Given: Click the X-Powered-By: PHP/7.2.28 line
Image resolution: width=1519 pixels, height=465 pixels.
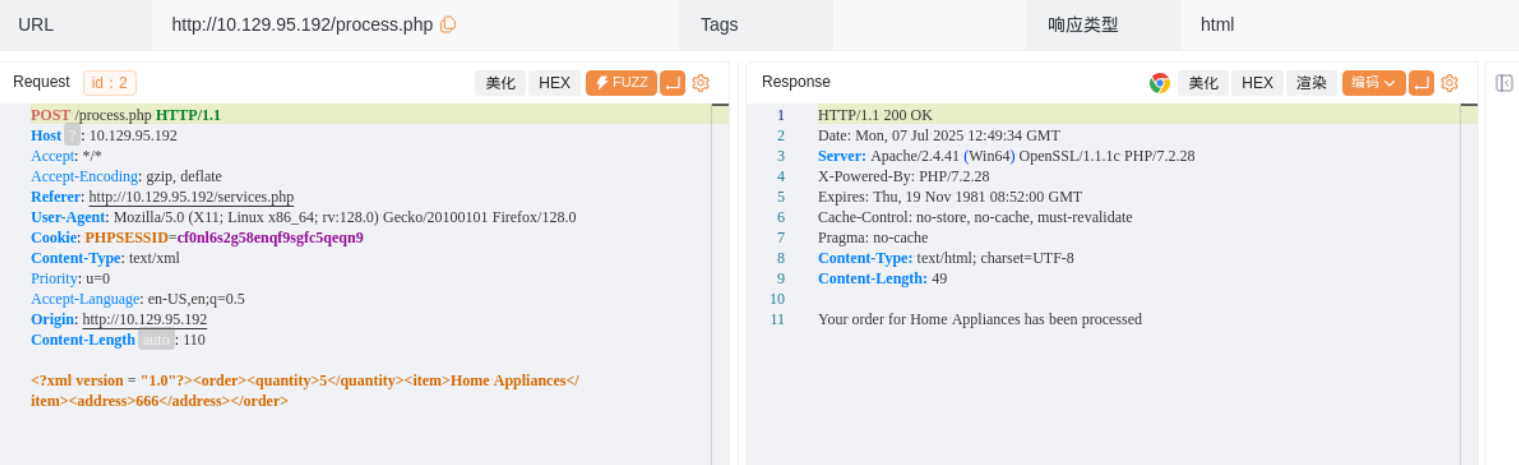Looking at the screenshot, I should pos(903,176).
